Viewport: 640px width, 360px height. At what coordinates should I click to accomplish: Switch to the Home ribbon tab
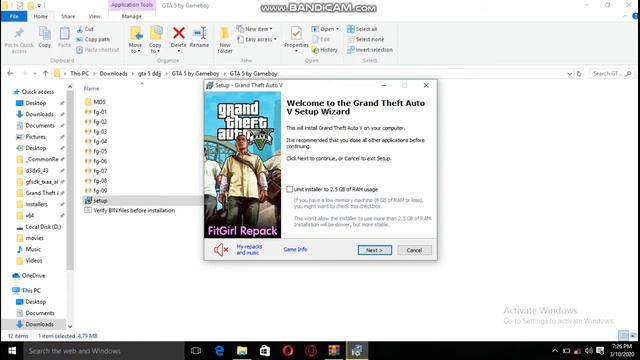(40, 16)
